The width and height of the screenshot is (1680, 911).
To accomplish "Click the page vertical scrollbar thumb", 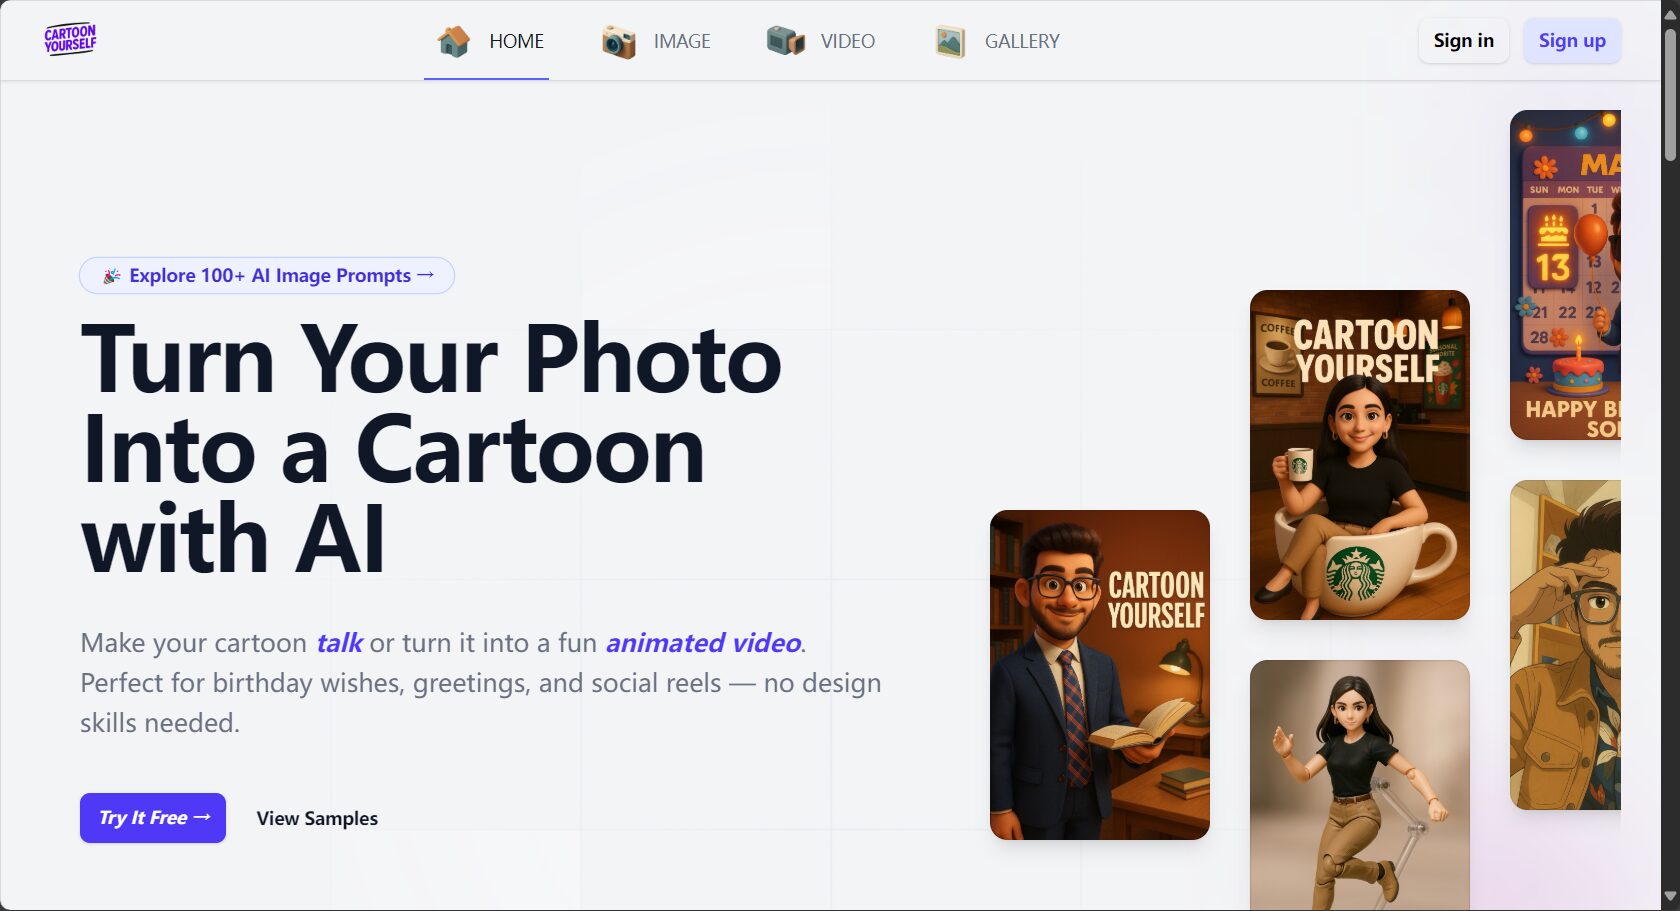I will click(x=1670, y=95).
